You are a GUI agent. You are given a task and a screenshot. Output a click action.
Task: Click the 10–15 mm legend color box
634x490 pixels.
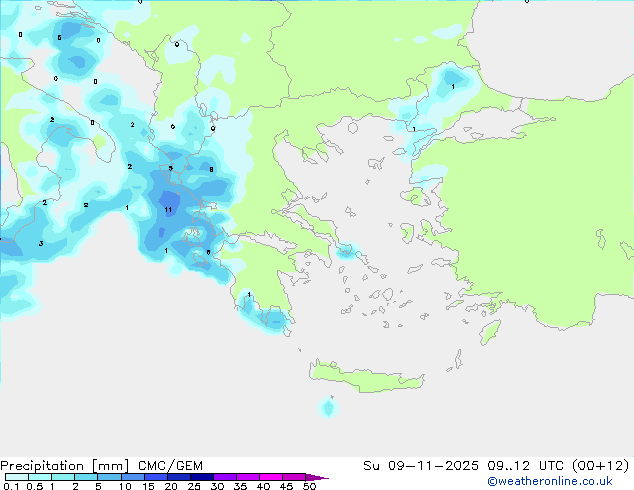[132, 477]
